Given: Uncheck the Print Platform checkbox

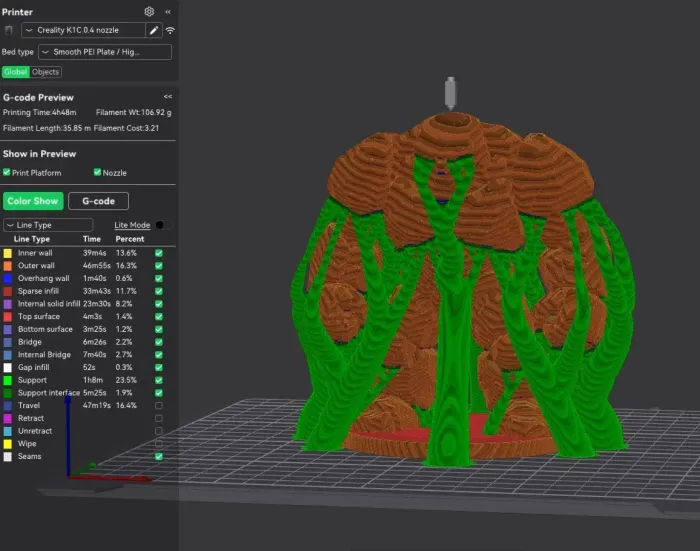Looking at the screenshot, I should [x=7, y=172].
